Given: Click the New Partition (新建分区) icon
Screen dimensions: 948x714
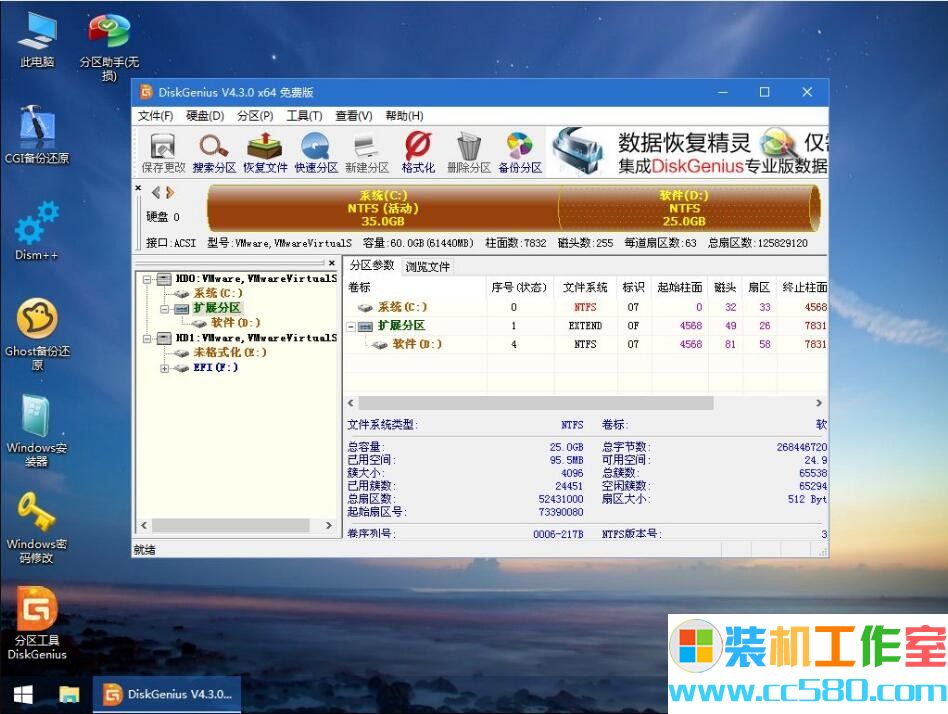Looking at the screenshot, I should pos(366,153).
